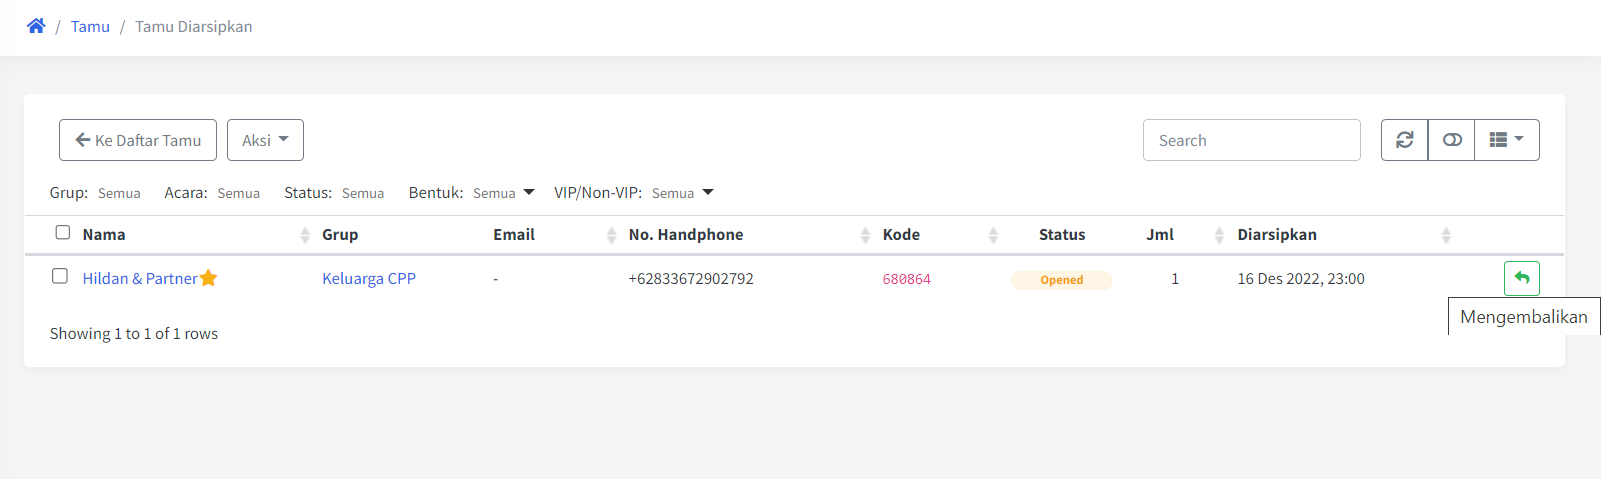Restore archived guest with green arrow
Viewport: 1601px width, 479px height.
pyautogui.click(x=1521, y=278)
